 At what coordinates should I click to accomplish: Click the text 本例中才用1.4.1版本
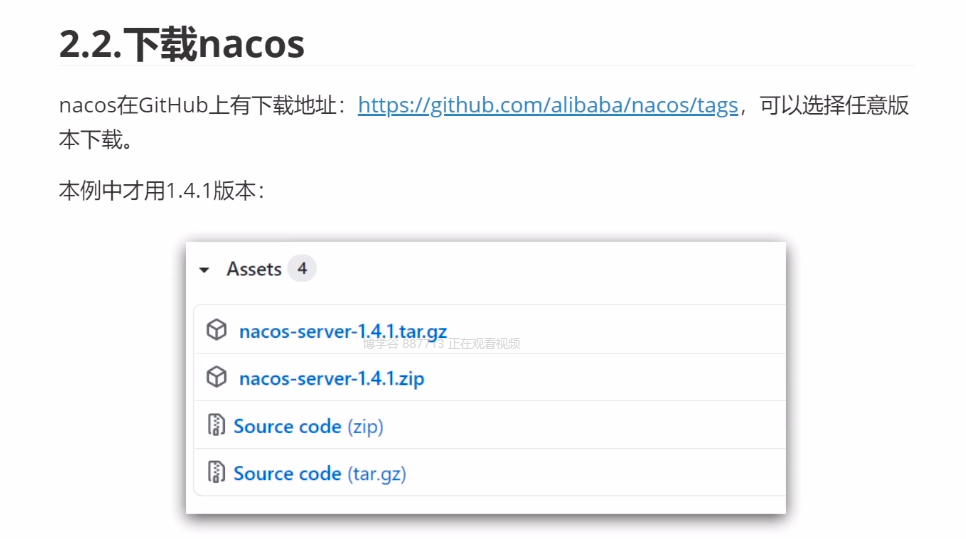pos(161,191)
